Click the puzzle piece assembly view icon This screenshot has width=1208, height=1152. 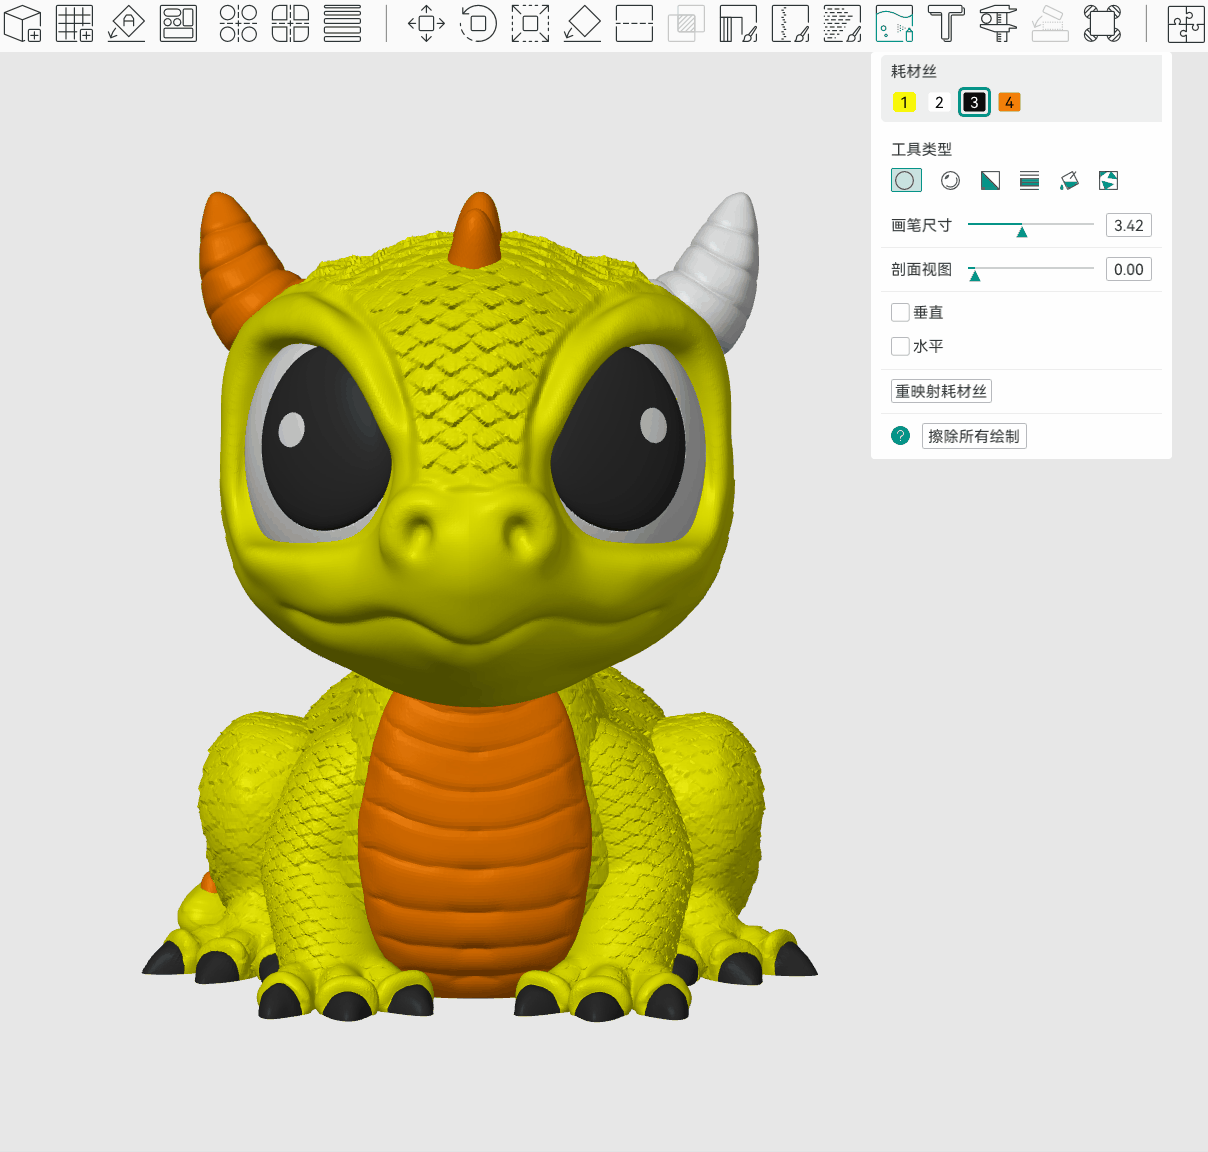pyautogui.click(x=1186, y=23)
